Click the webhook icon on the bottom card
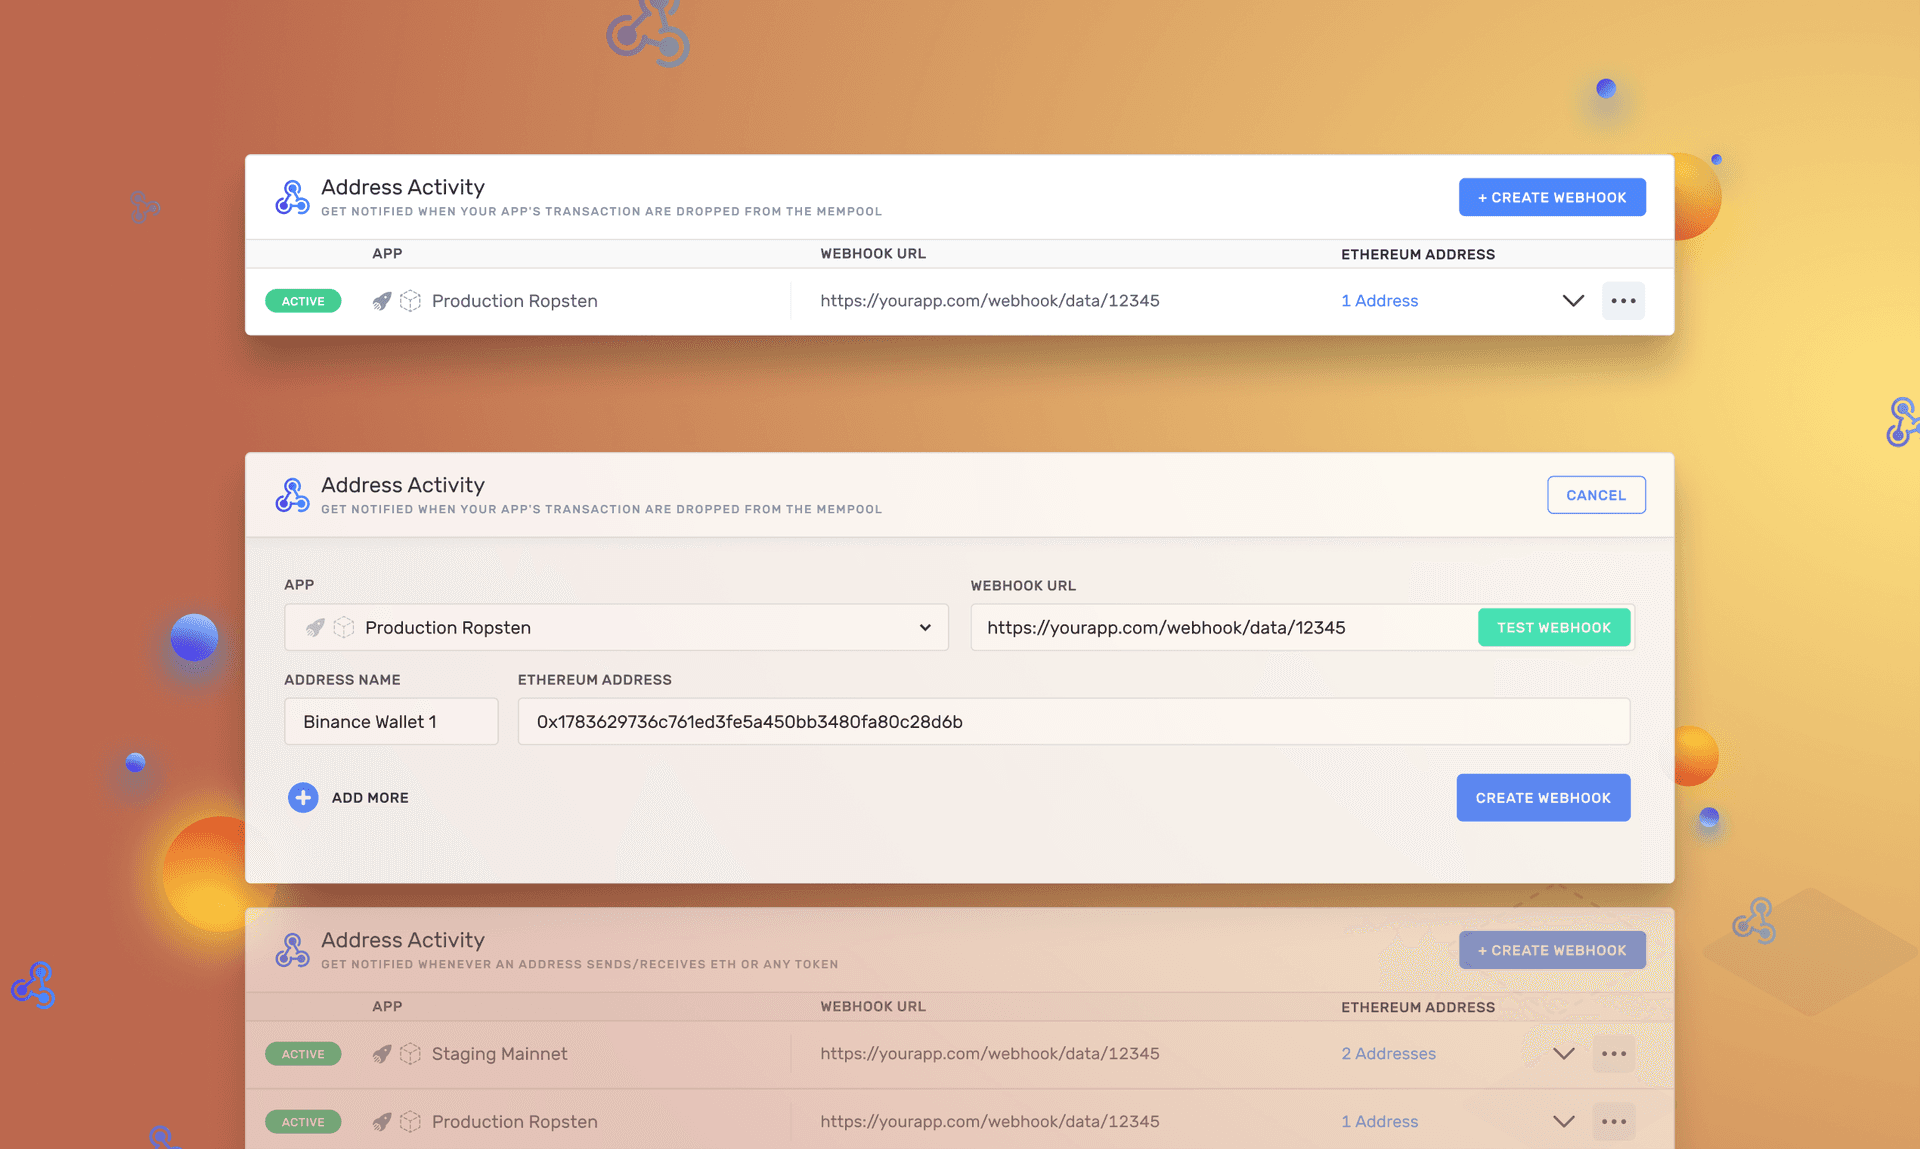Image resolution: width=1920 pixels, height=1149 pixels. click(x=292, y=950)
